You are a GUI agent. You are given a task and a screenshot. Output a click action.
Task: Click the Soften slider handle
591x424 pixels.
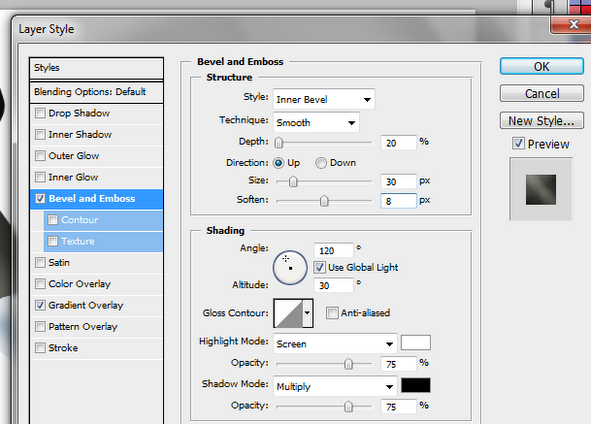point(324,201)
